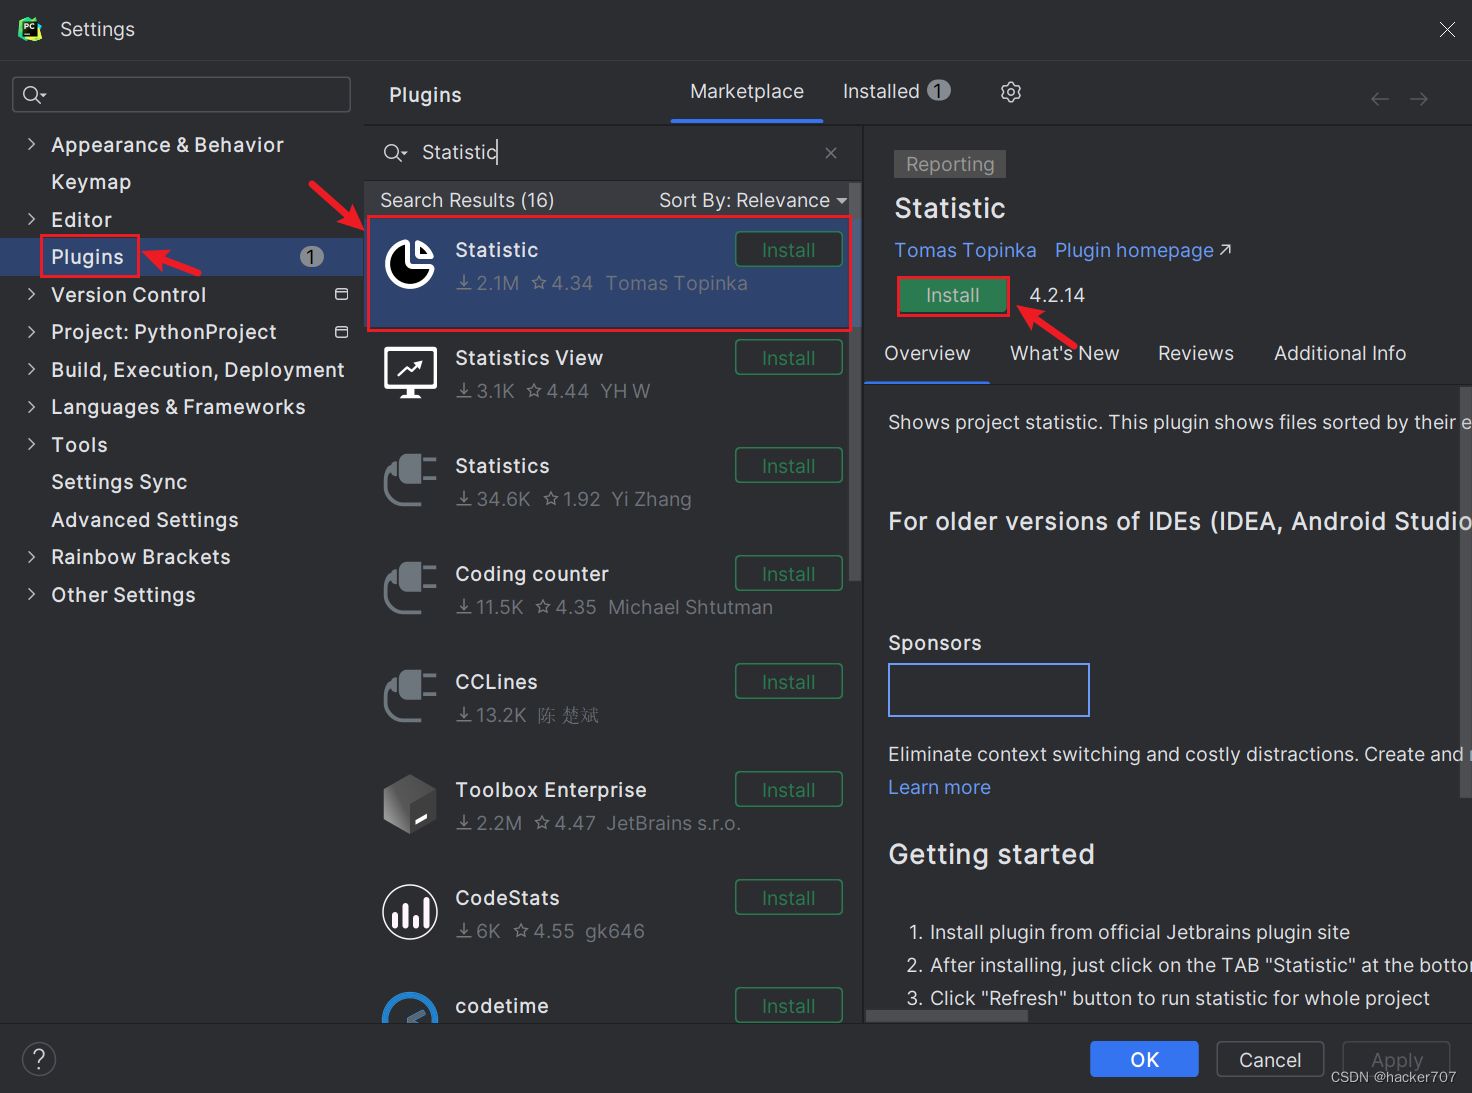Open Sort By: Relevance dropdown
This screenshot has height=1093, width=1472.
[x=753, y=200]
